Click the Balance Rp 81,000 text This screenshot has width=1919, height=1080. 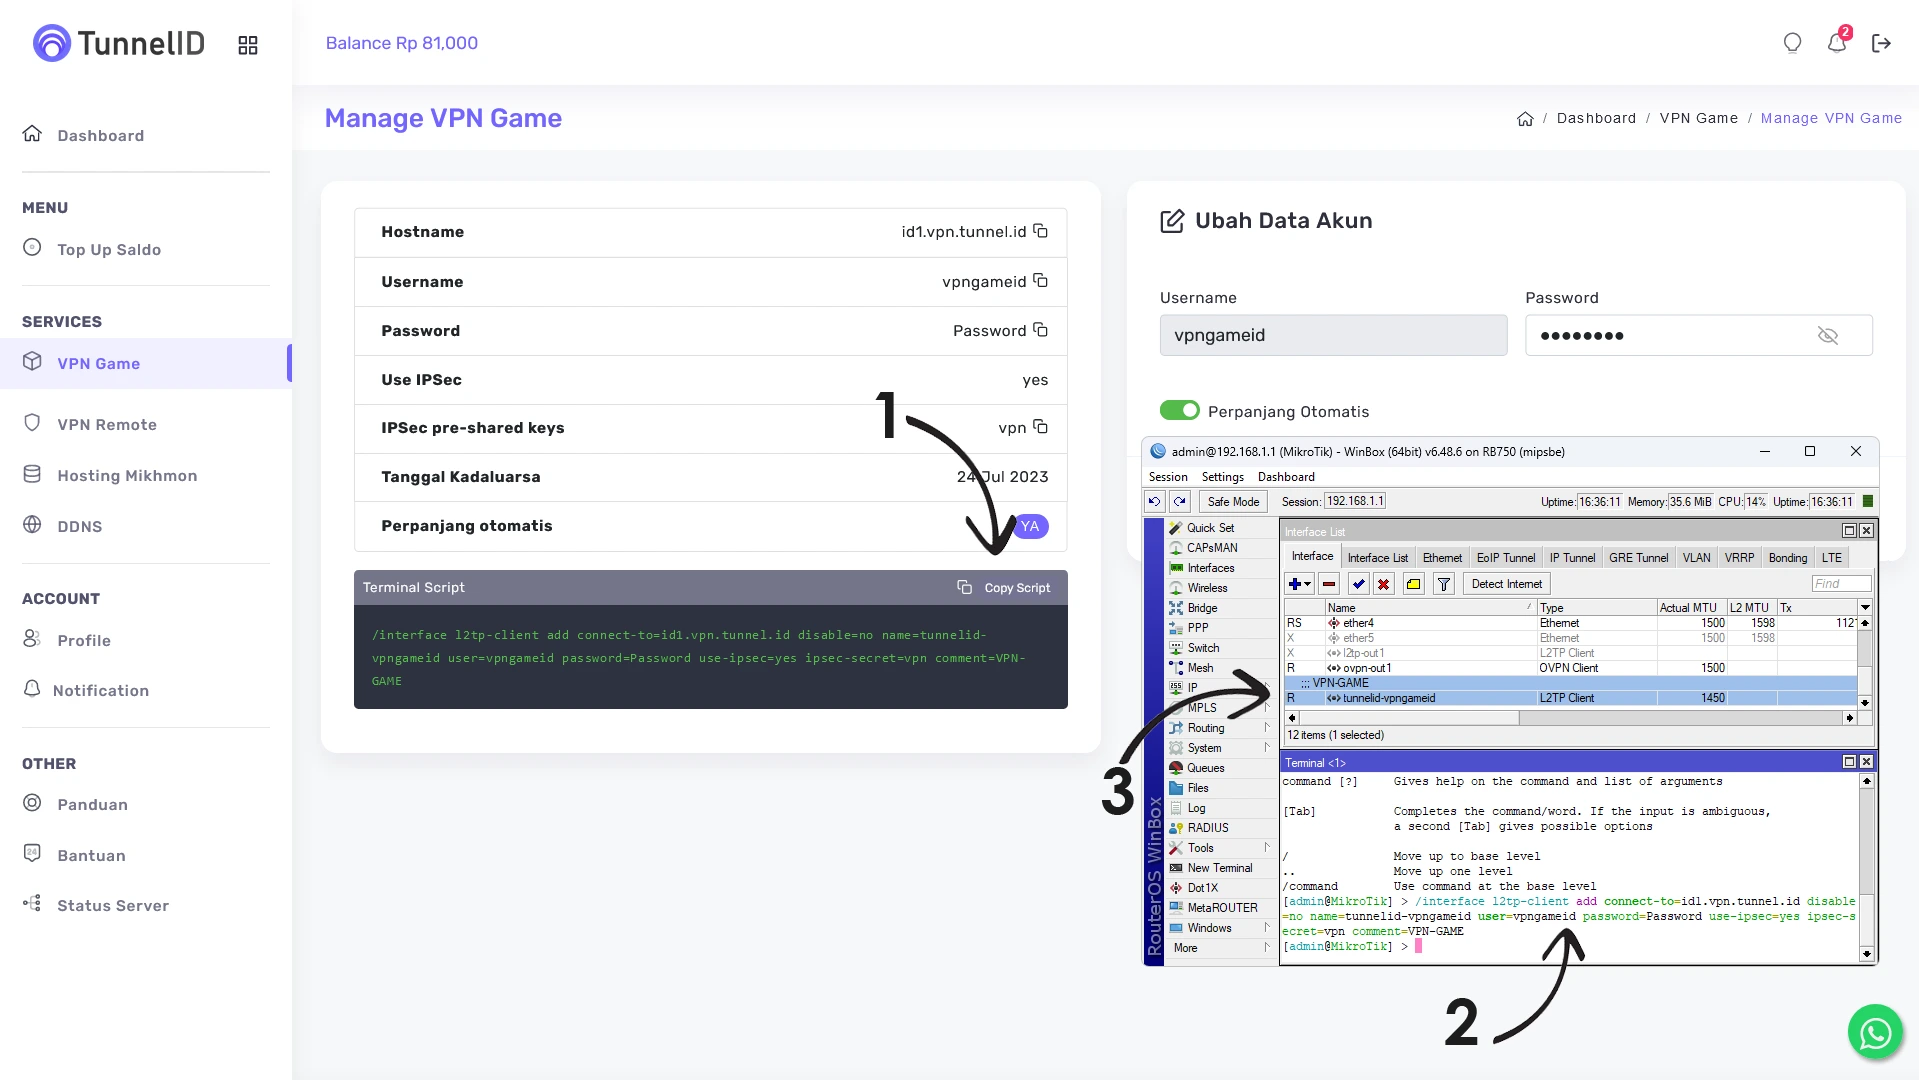coord(402,43)
